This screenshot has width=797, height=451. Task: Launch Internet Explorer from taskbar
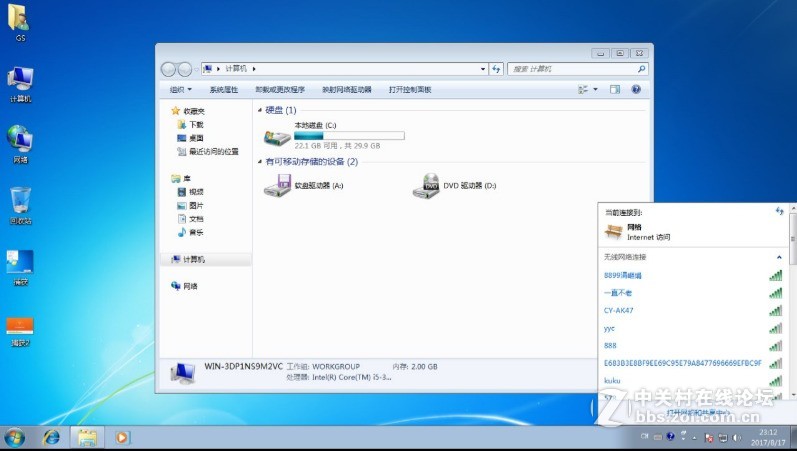tap(51, 438)
